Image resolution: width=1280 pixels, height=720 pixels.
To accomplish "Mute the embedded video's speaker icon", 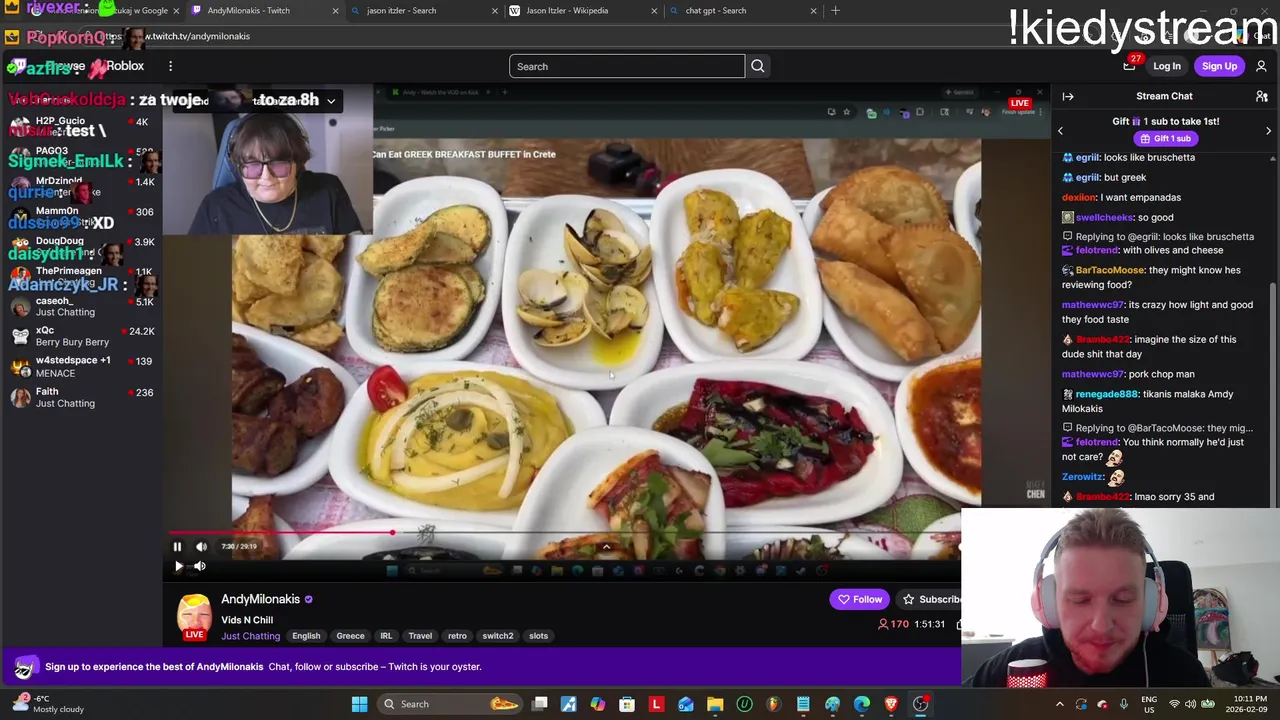I will pyautogui.click(x=201, y=546).
